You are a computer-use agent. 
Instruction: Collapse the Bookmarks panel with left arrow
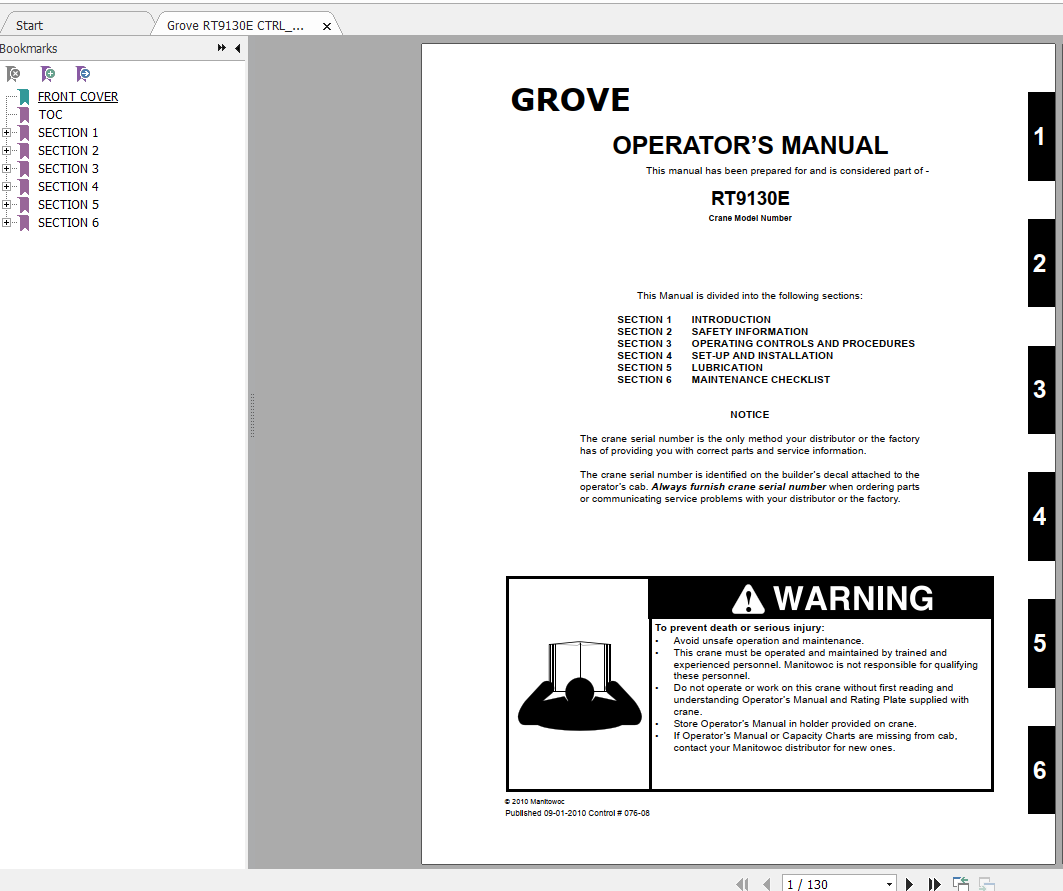click(237, 48)
